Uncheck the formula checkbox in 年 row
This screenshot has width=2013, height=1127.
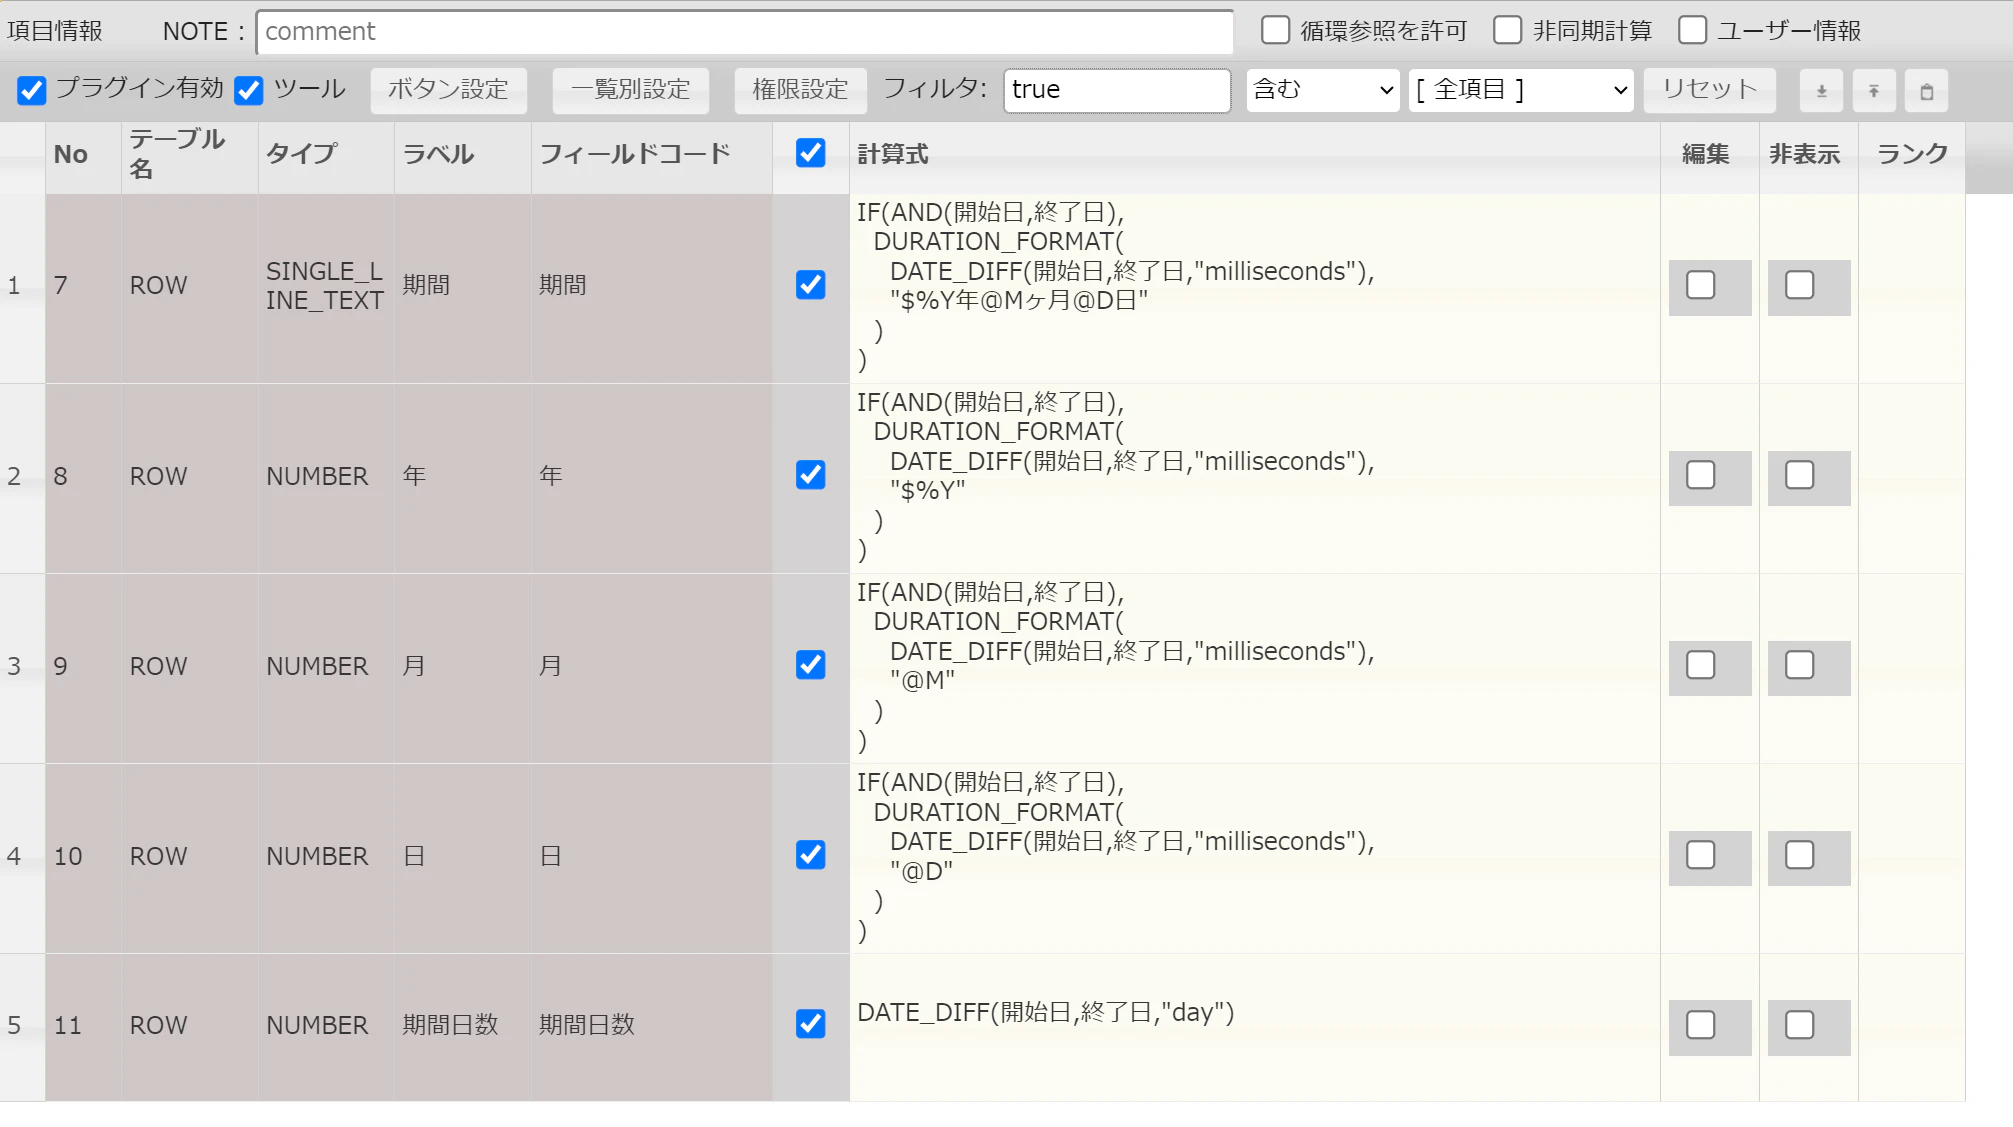pyautogui.click(x=811, y=475)
